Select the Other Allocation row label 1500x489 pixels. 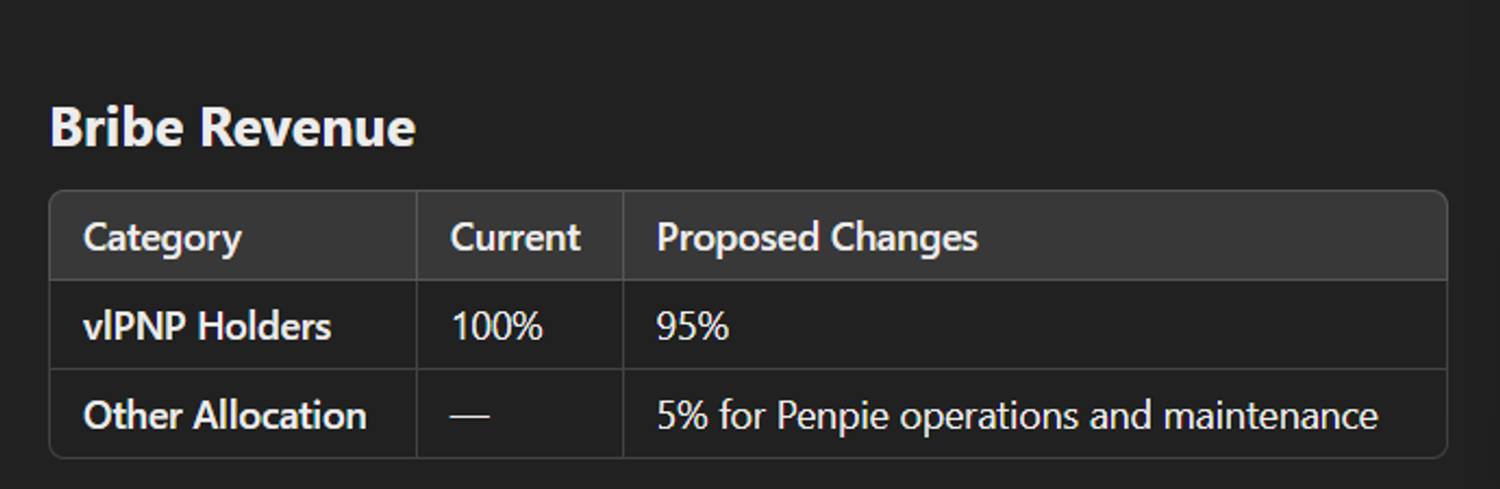point(224,416)
